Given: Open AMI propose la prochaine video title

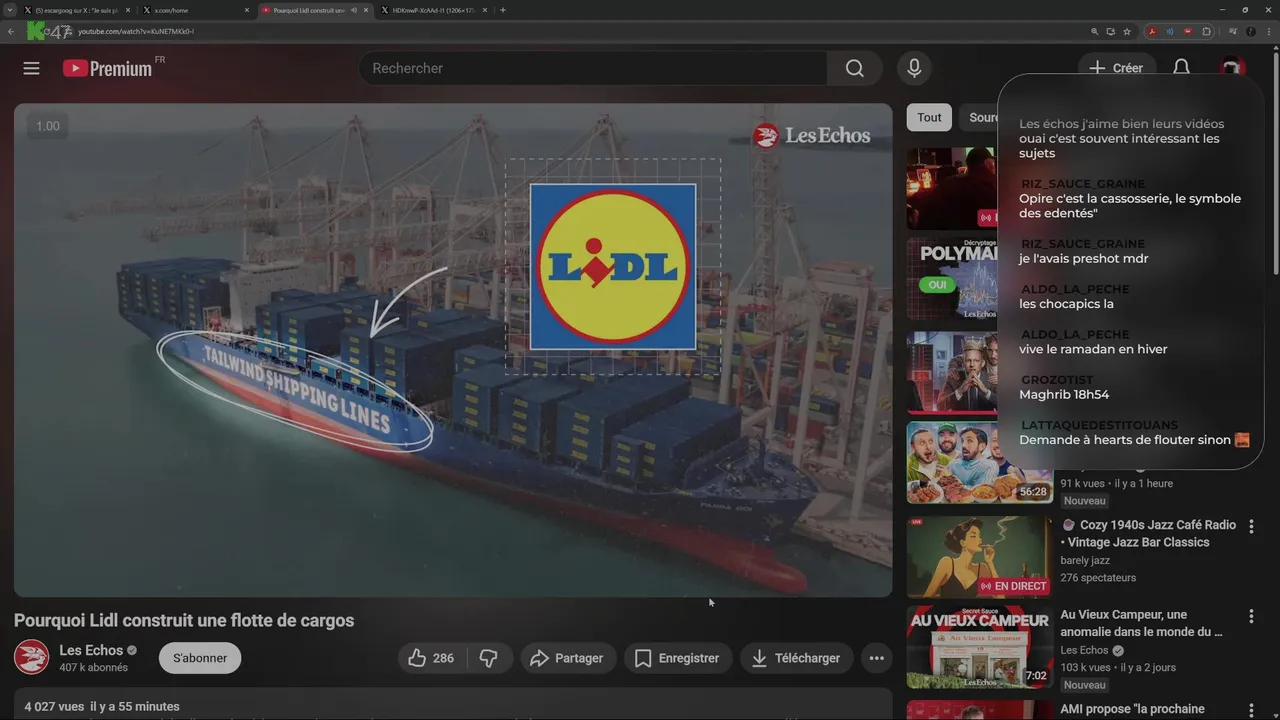Looking at the screenshot, I should [1132, 709].
